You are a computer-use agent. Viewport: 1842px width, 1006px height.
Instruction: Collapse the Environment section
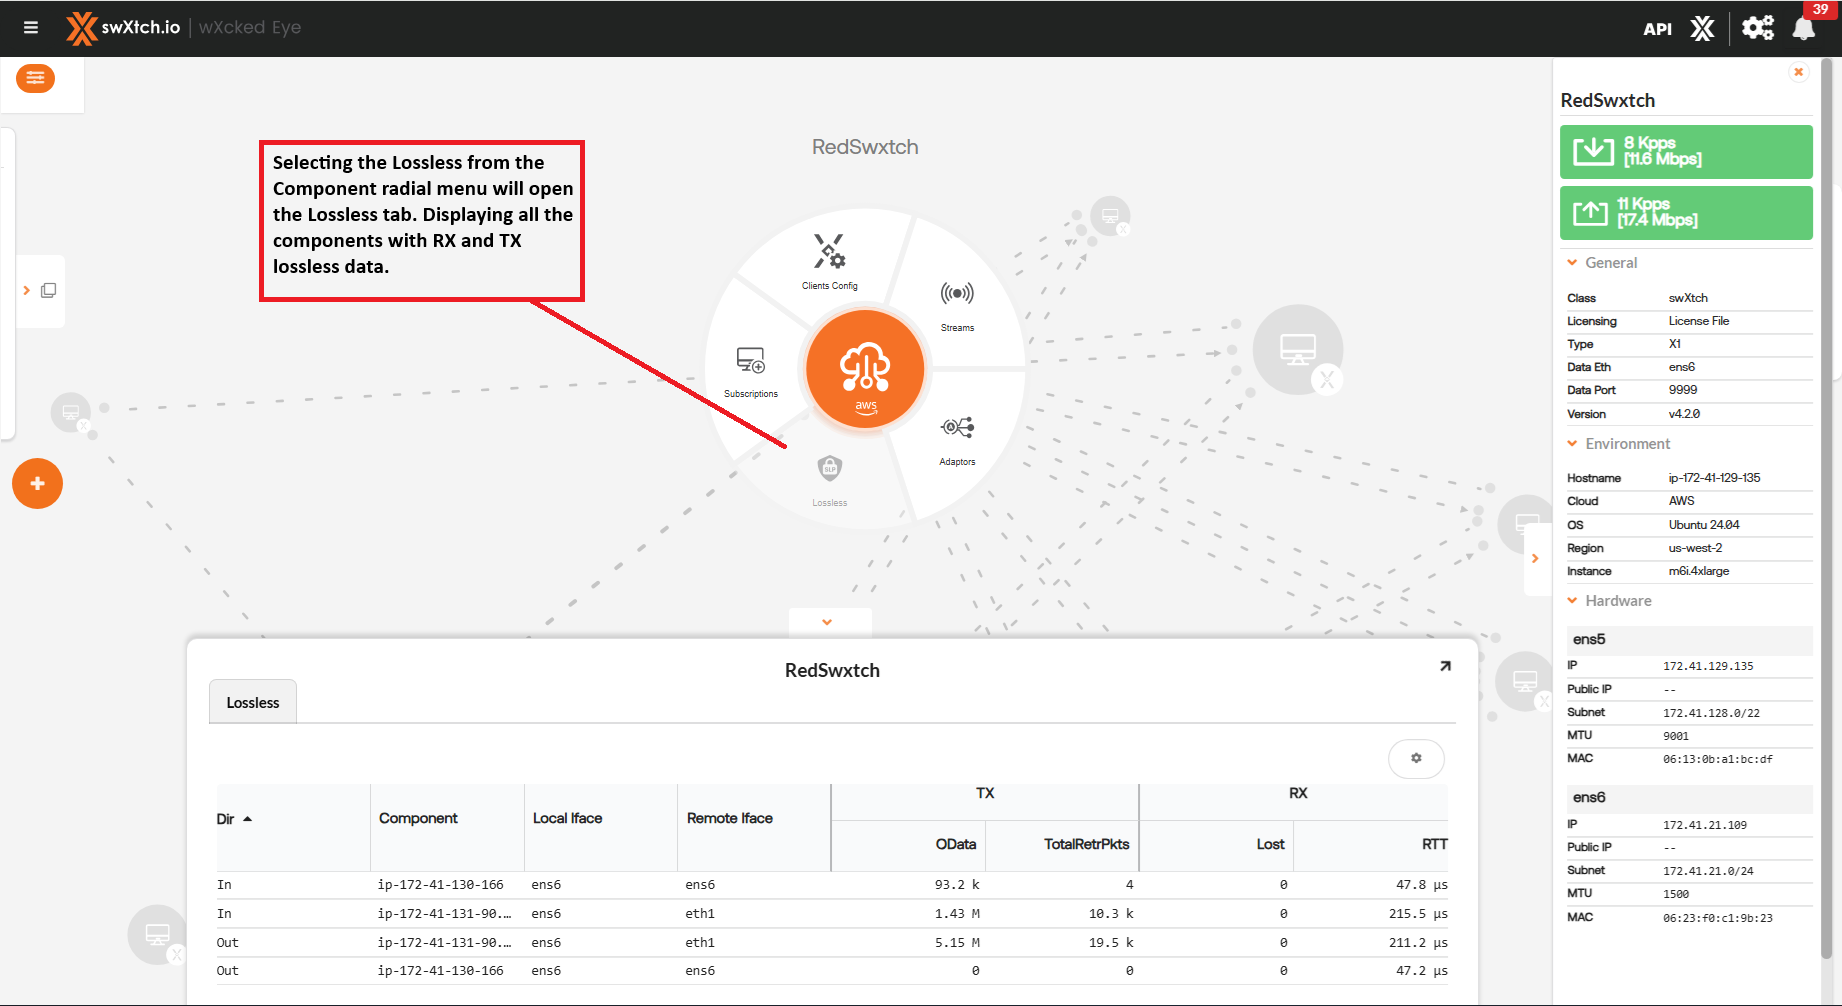tap(1573, 444)
